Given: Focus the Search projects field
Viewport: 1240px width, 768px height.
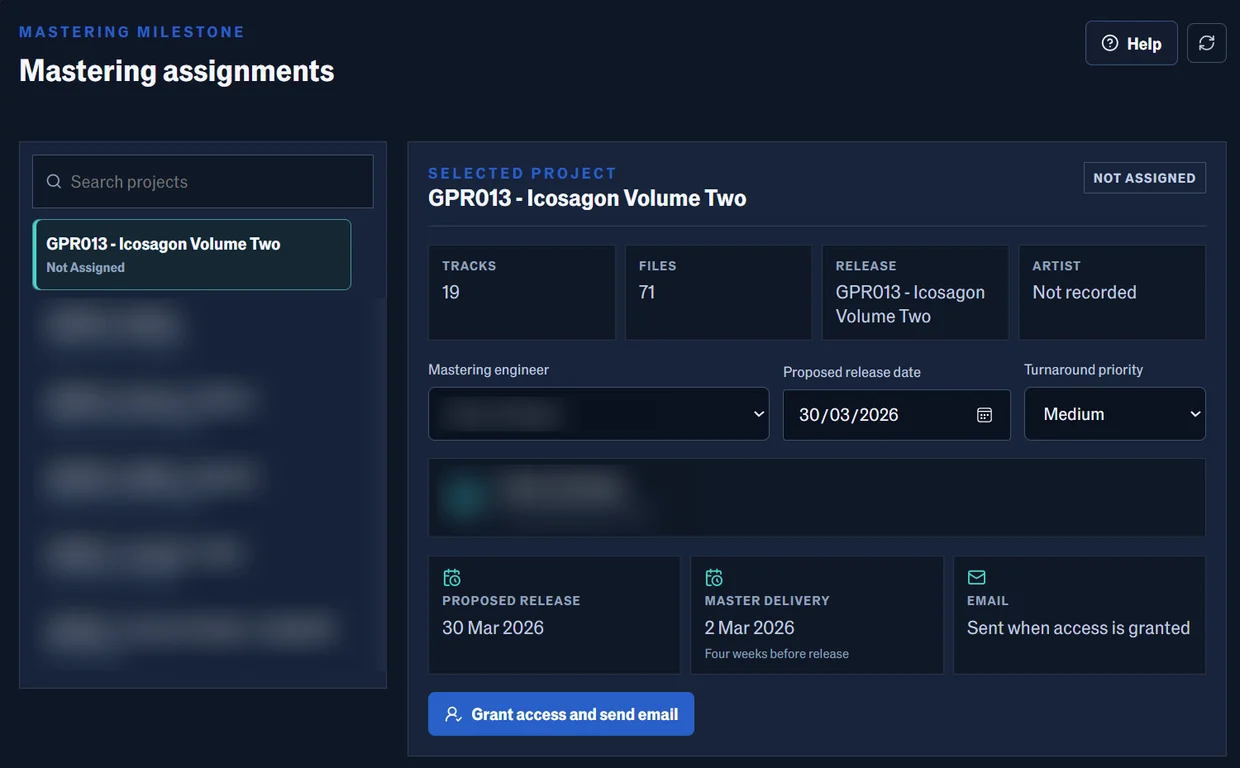Looking at the screenshot, I should pos(203,181).
